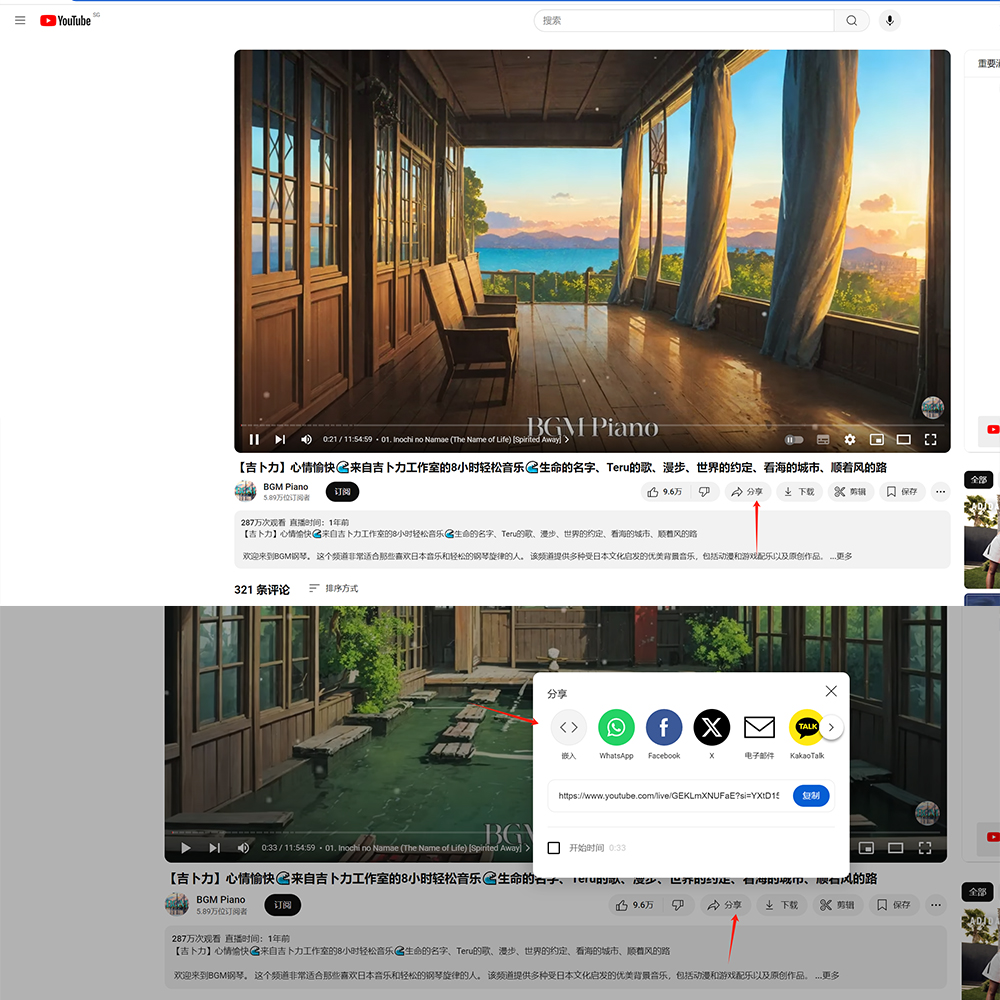Viewport: 1000px width, 1000px height.
Task: Enable theater mode on the undimmed upper player
Action: pos(904,439)
